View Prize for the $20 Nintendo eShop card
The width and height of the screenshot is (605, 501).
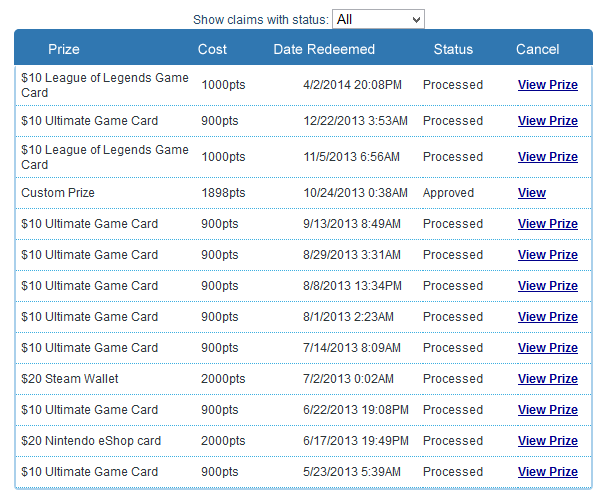tap(548, 441)
